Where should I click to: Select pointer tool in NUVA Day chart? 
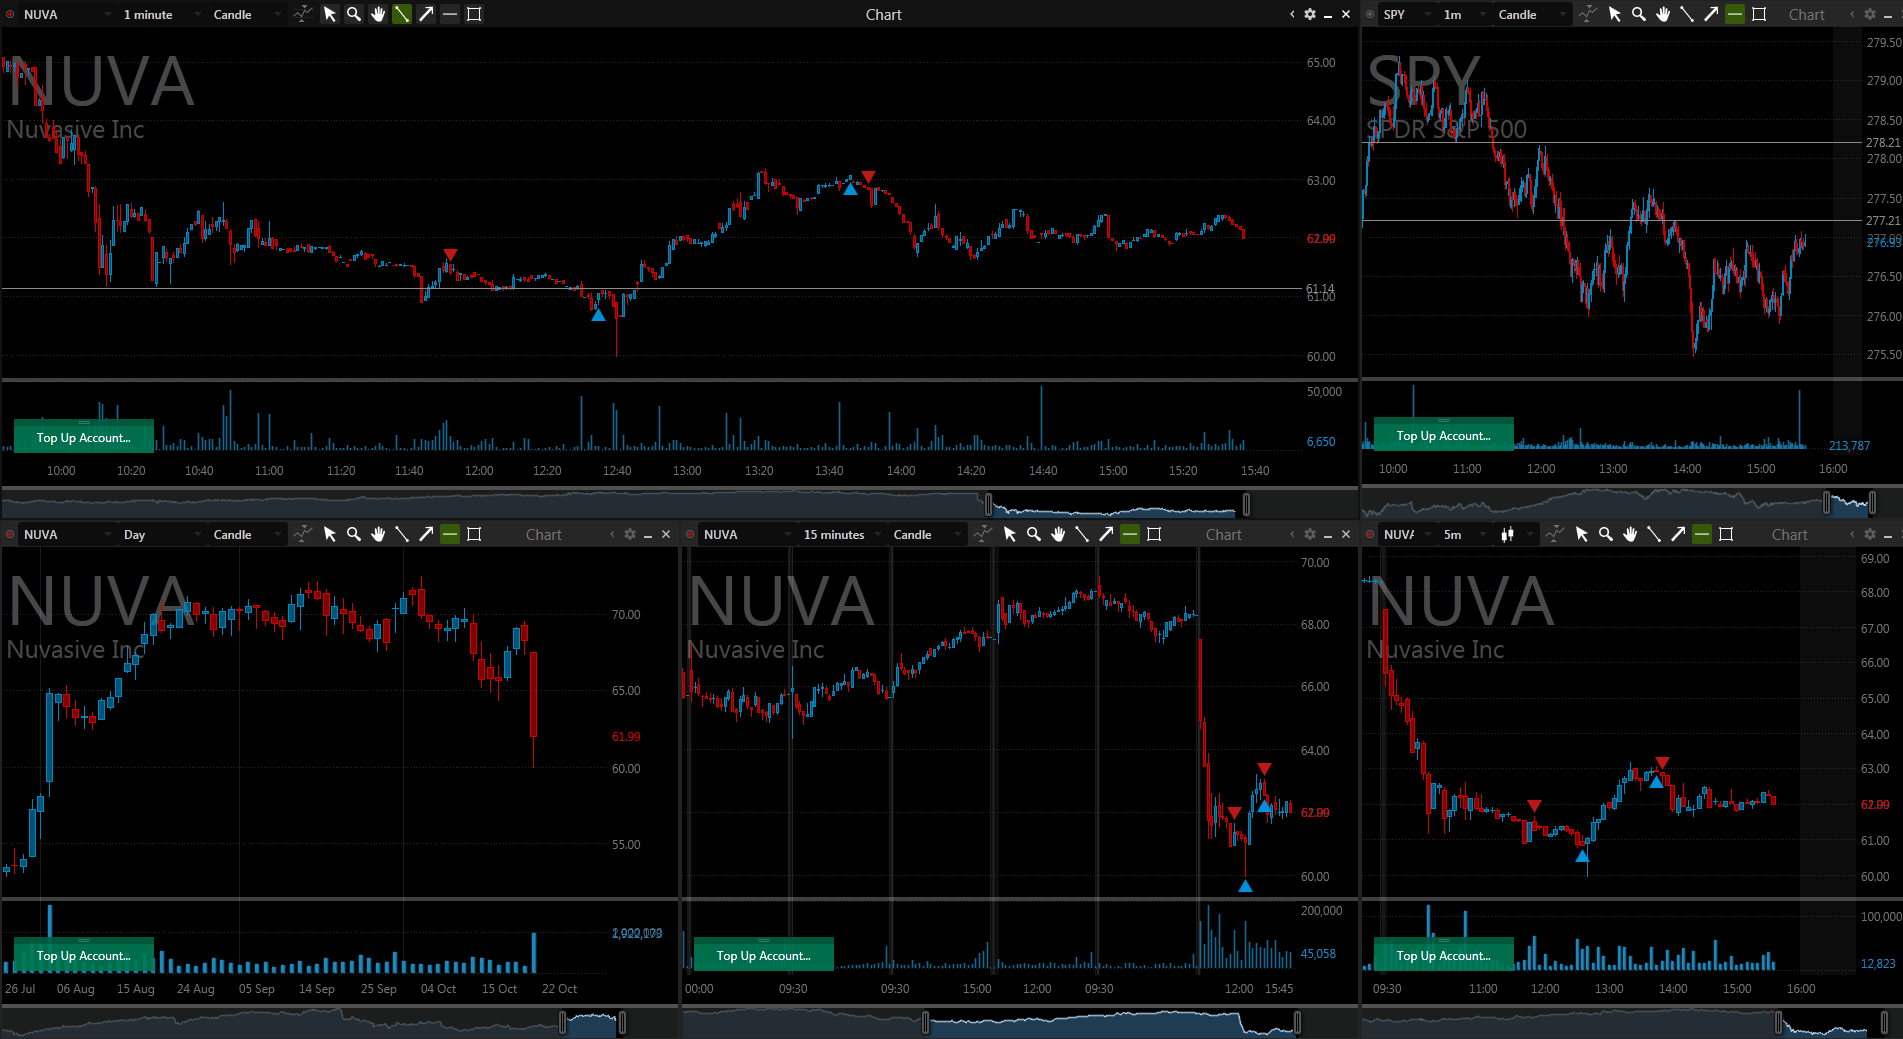tap(330, 534)
